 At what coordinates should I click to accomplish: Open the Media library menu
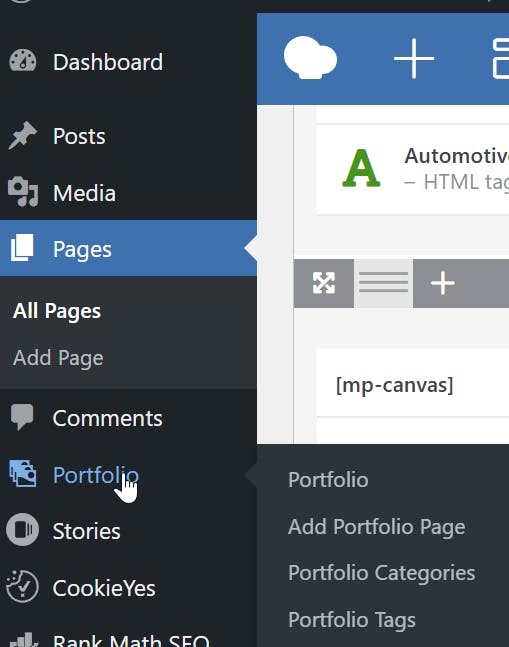tap(84, 193)
